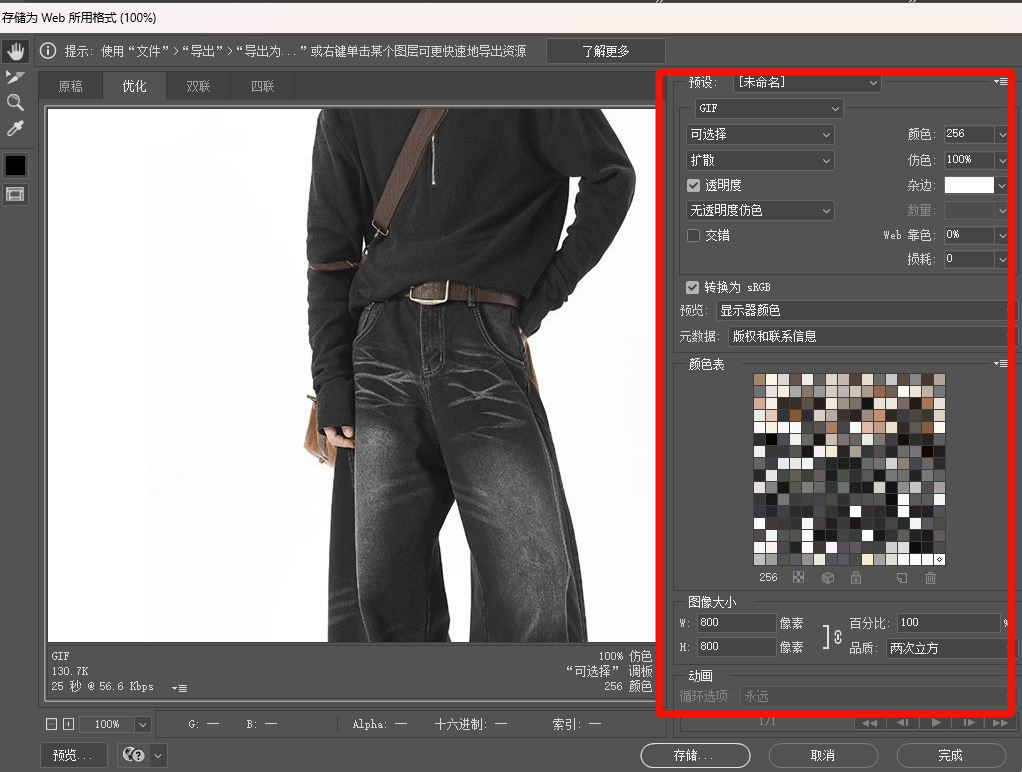Open the GIF file format dropdown

[769, 108]
